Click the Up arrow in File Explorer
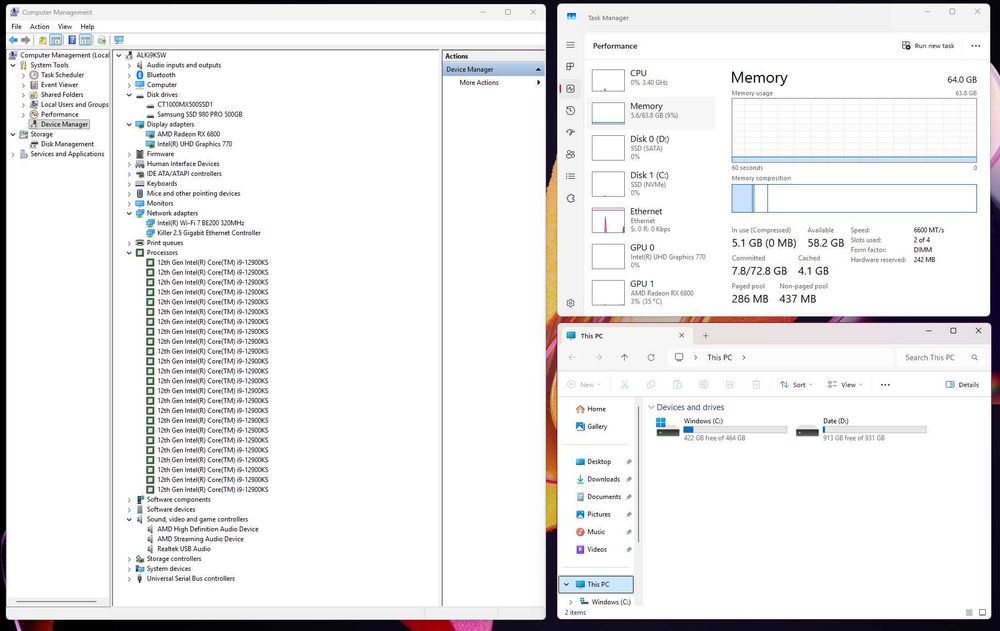The width and height of the screenshot is (1000, 631). pos(624,357)
